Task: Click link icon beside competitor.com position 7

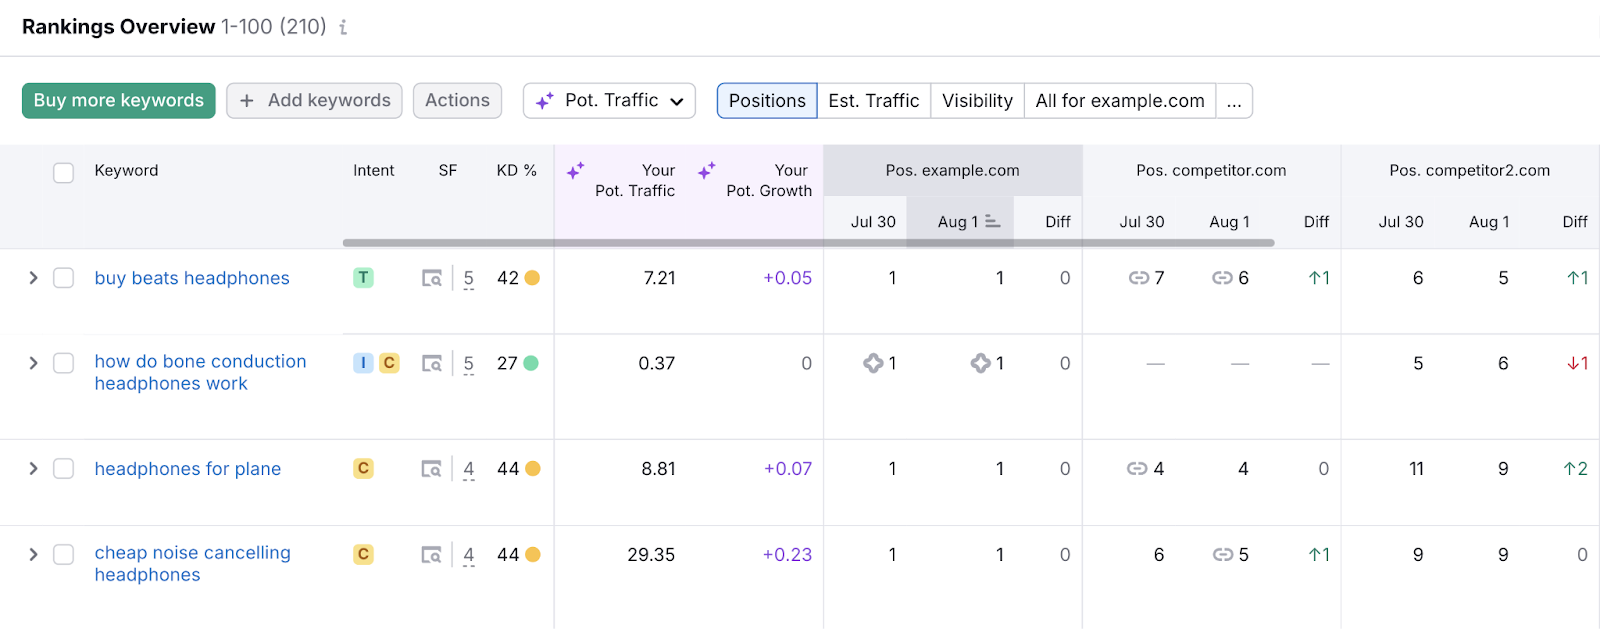Action: (1138, 278)
